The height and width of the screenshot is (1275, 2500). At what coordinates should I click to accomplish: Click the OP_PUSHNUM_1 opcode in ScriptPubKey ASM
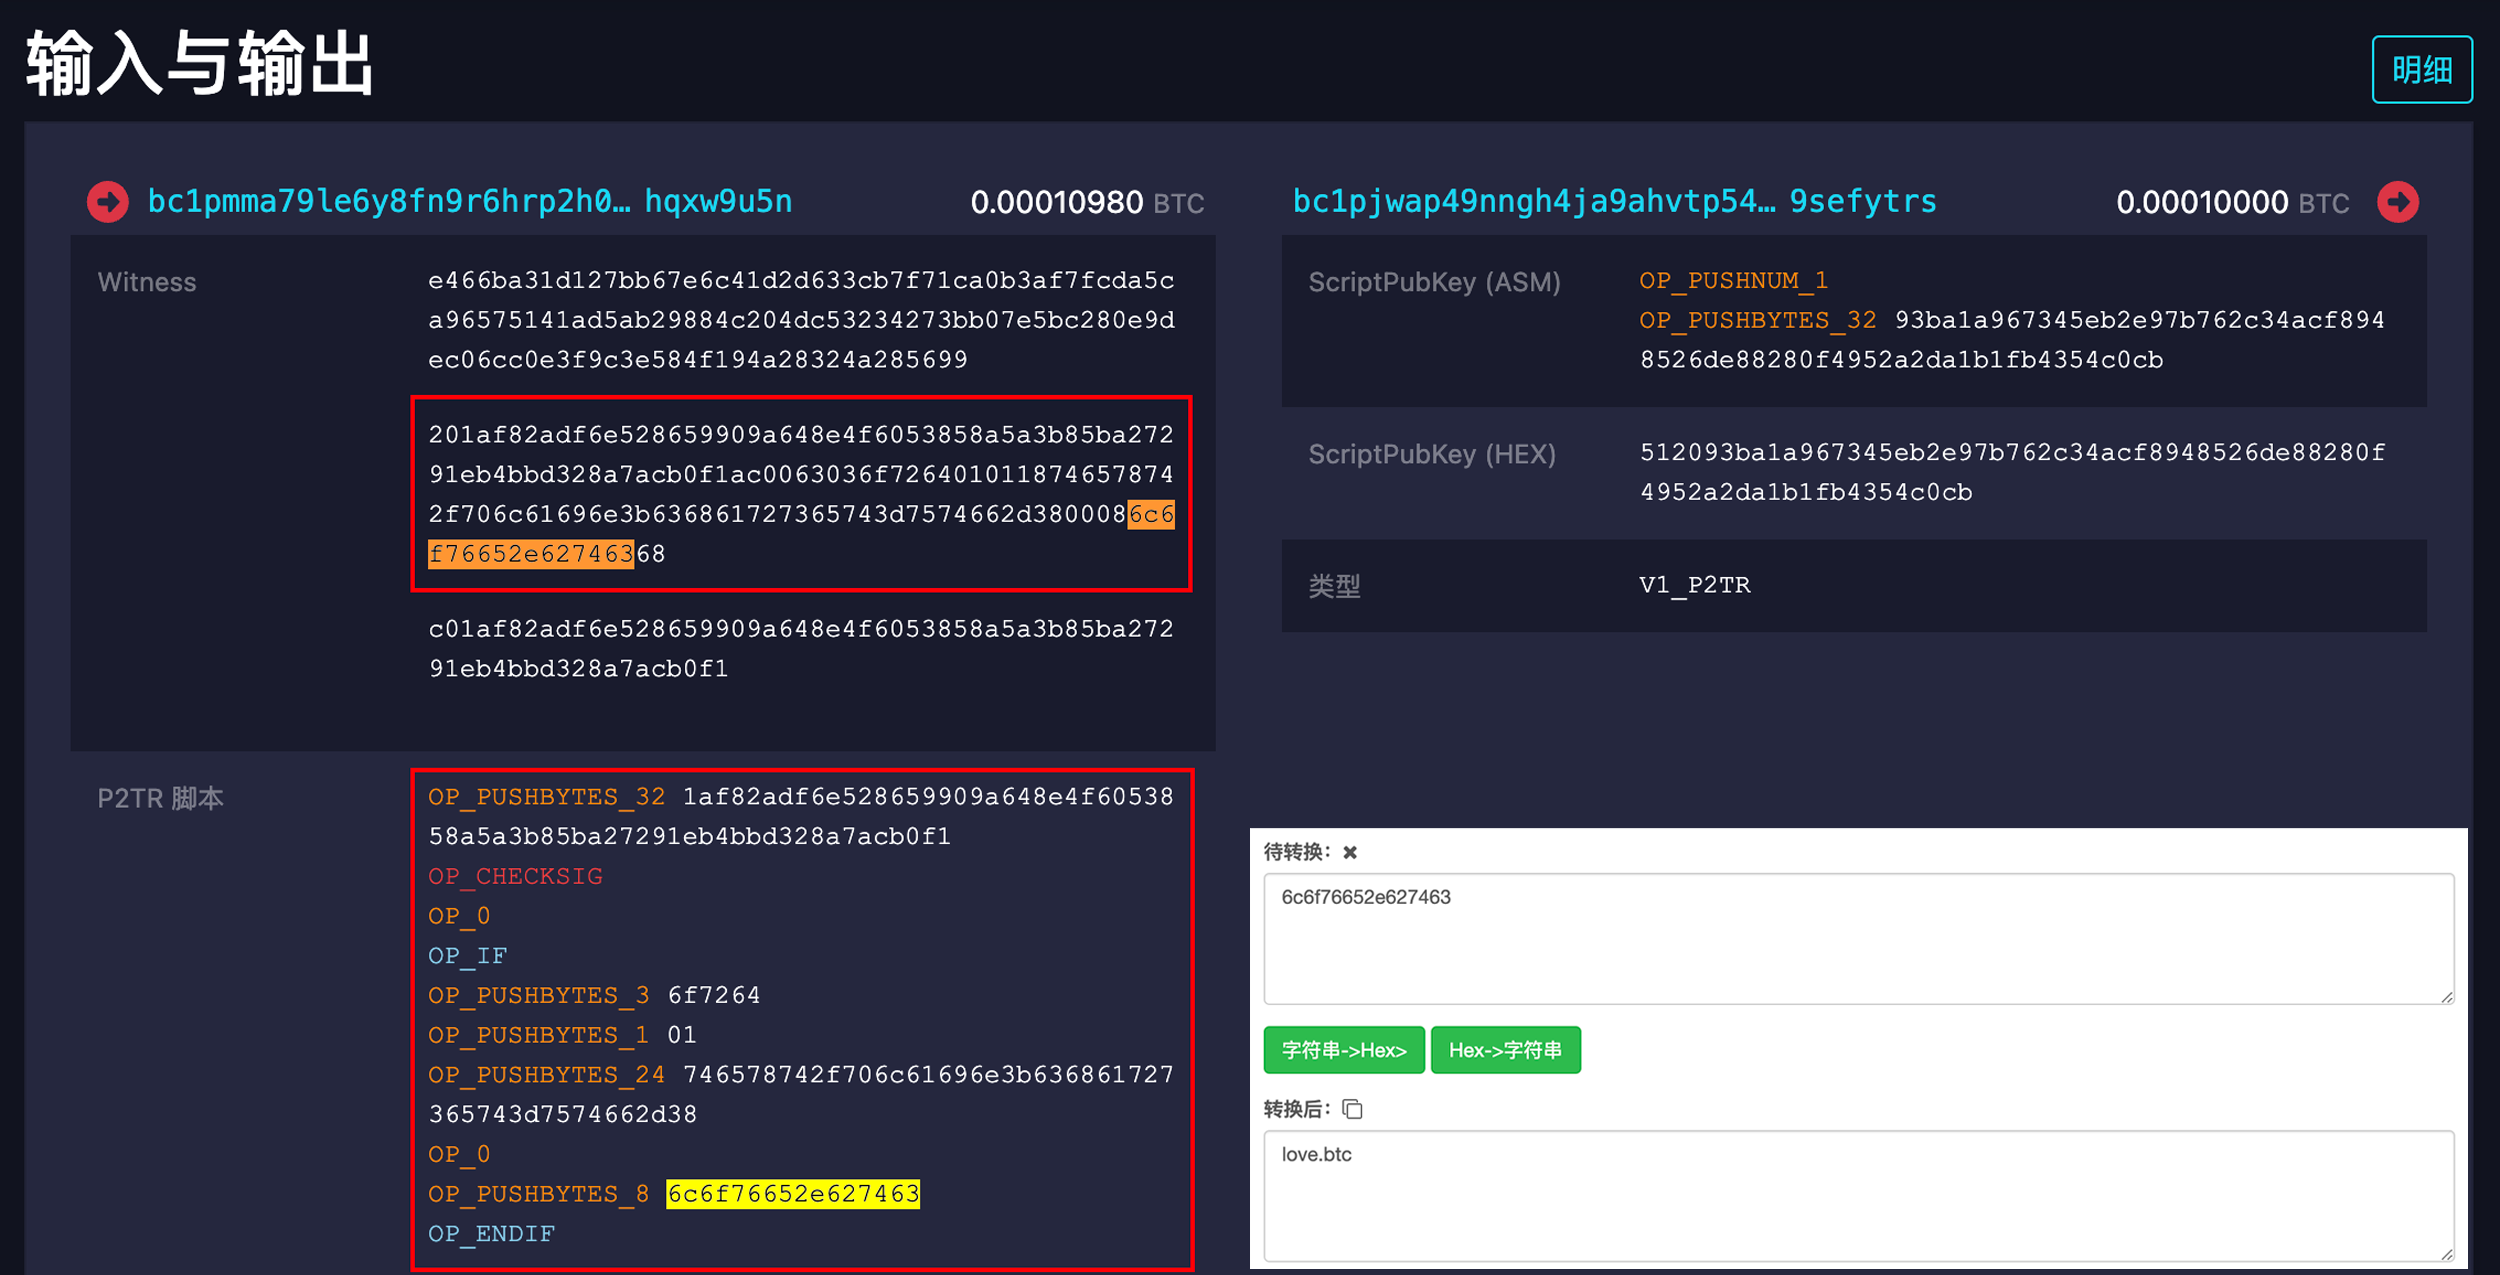(x=1733, y=281)
